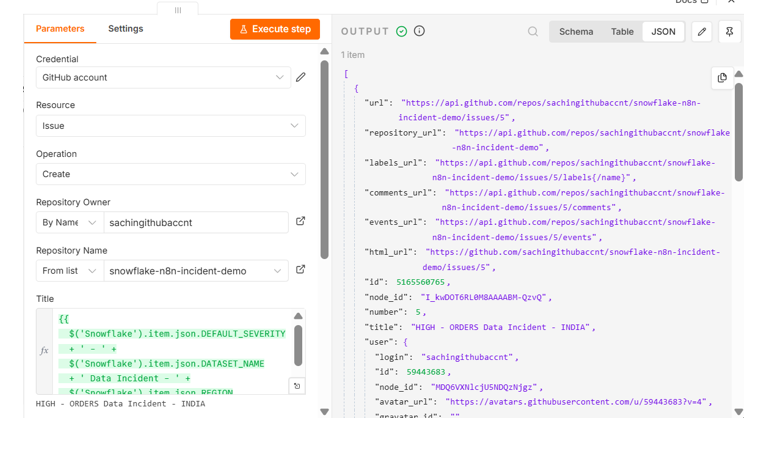Open the Operation Create dropdown
Screen dimensions: 781x451
[171, 174]
